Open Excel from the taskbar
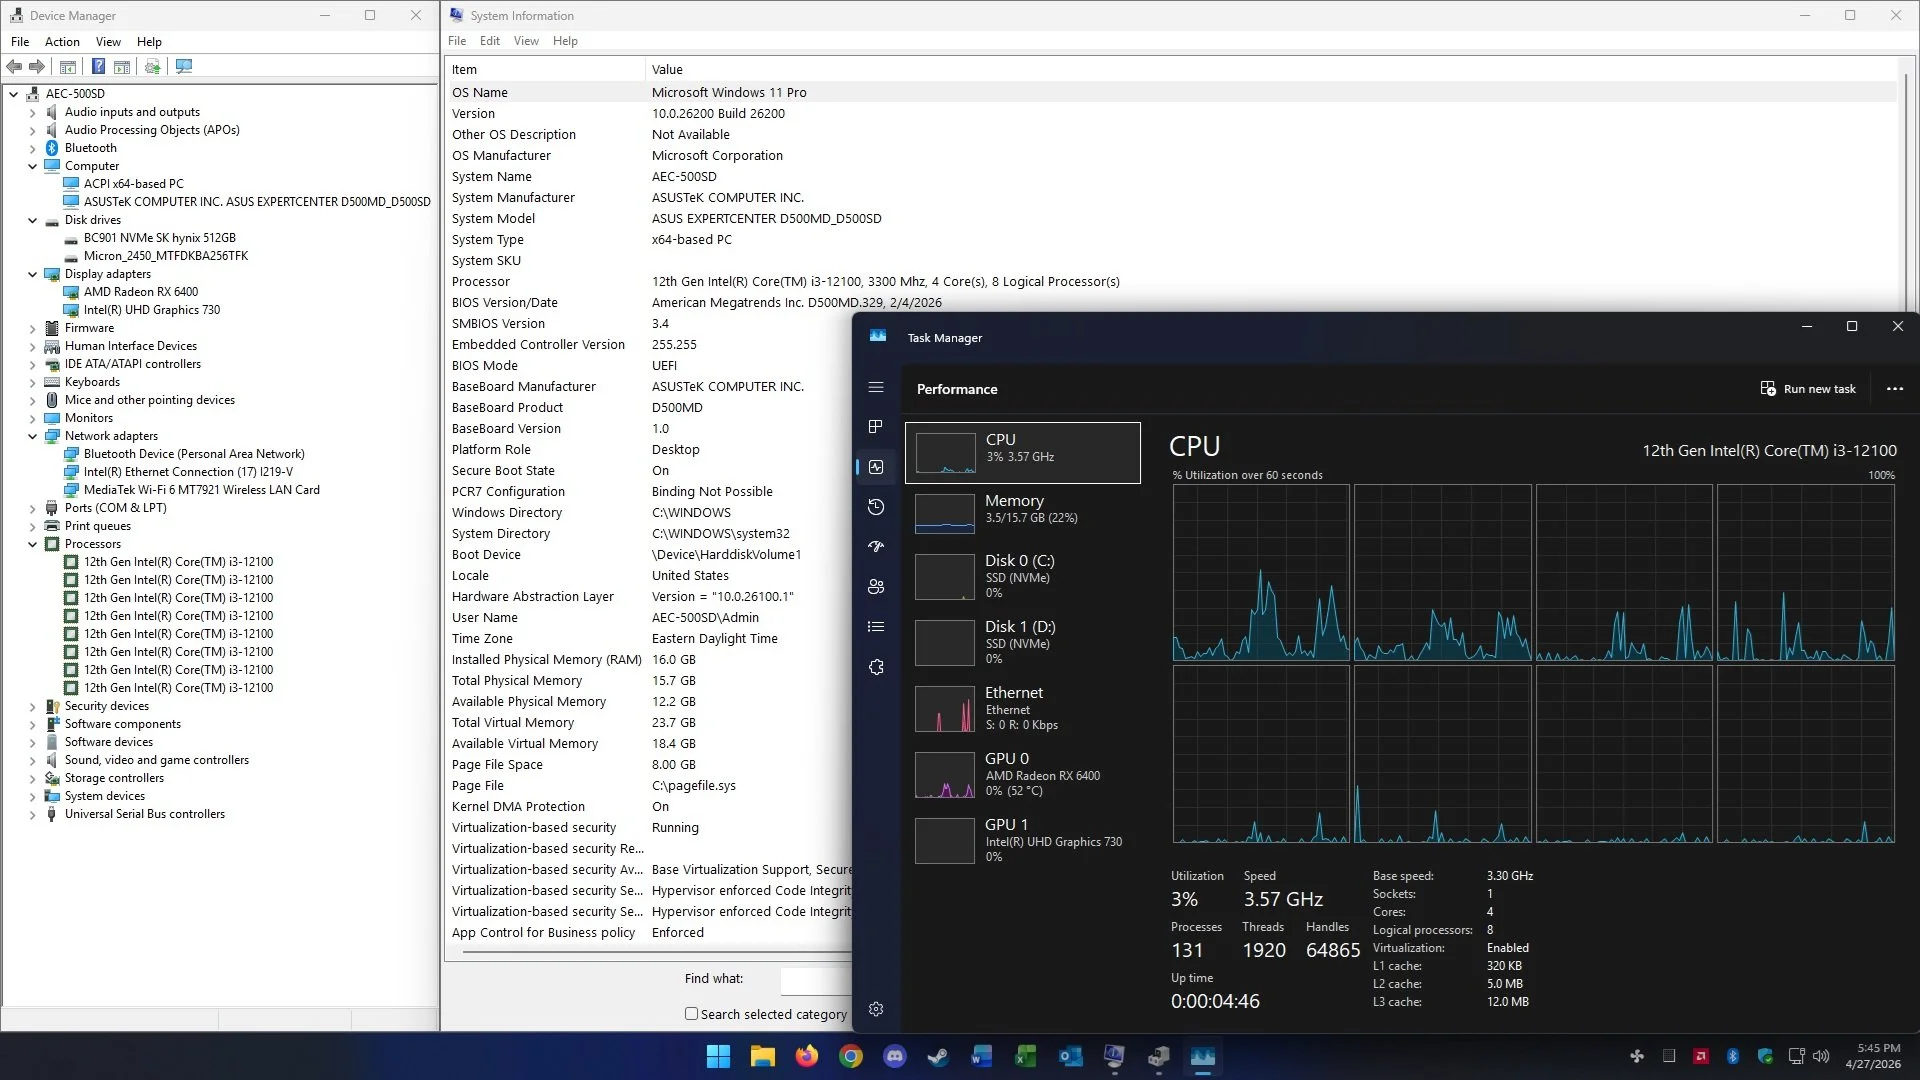This screenshot has width=1920, height=1080. (1026, 1057)
